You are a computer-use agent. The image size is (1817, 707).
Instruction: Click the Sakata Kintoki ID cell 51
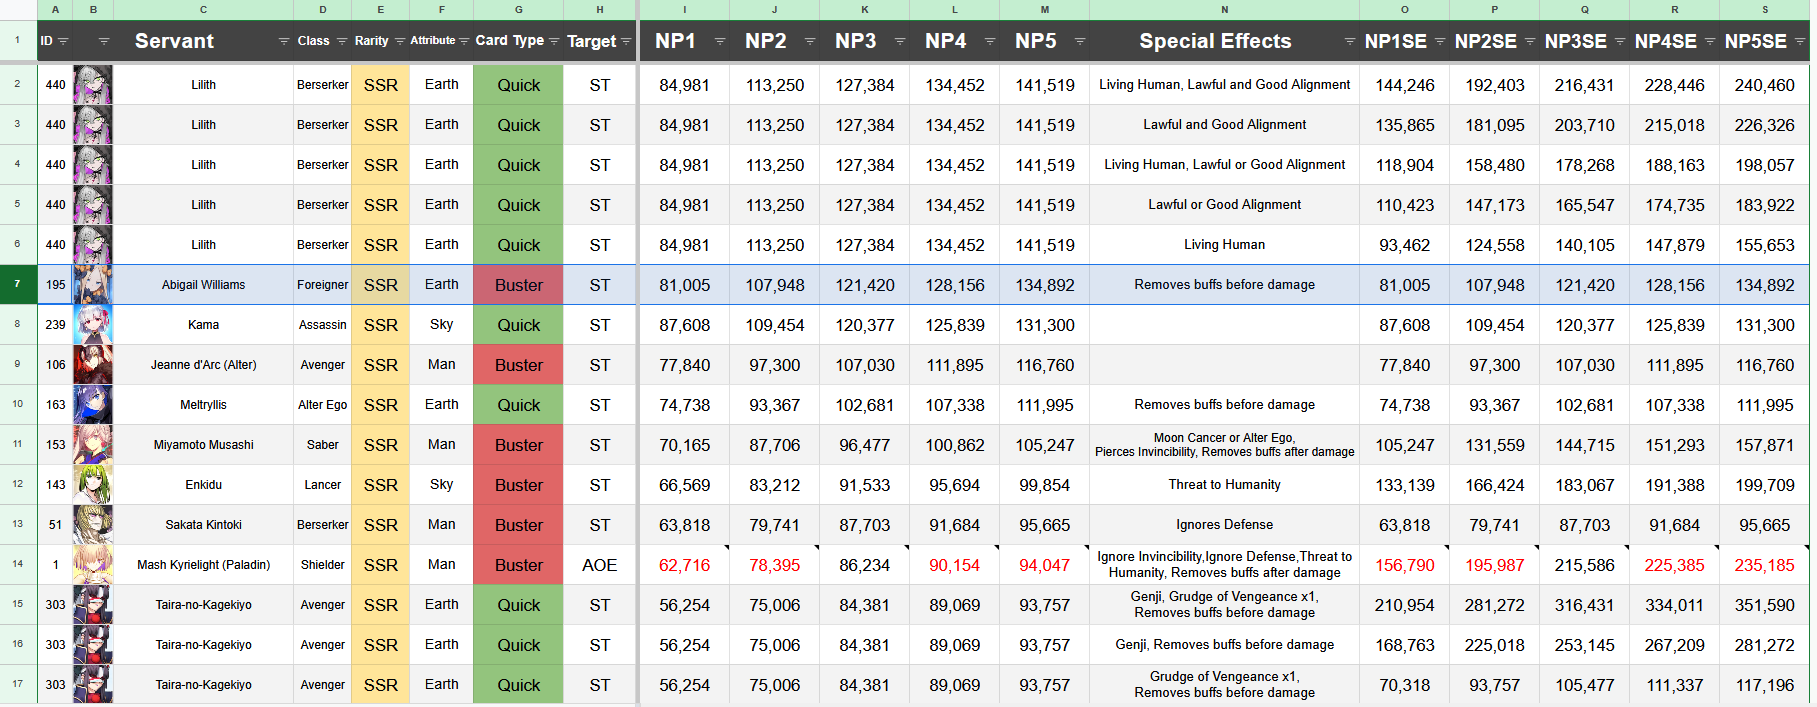coord(55,525)
